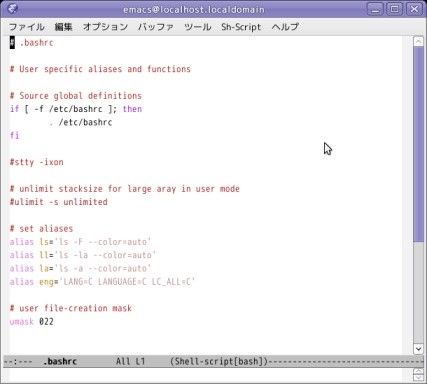Click the '#ulimit -s unlimited' line
Image resolution: width=427 pixels, height=384 pixels.
coord(58,202)
